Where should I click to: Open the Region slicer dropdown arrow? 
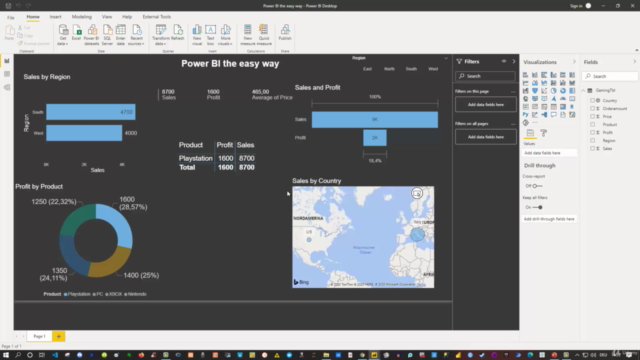(446, 58)
